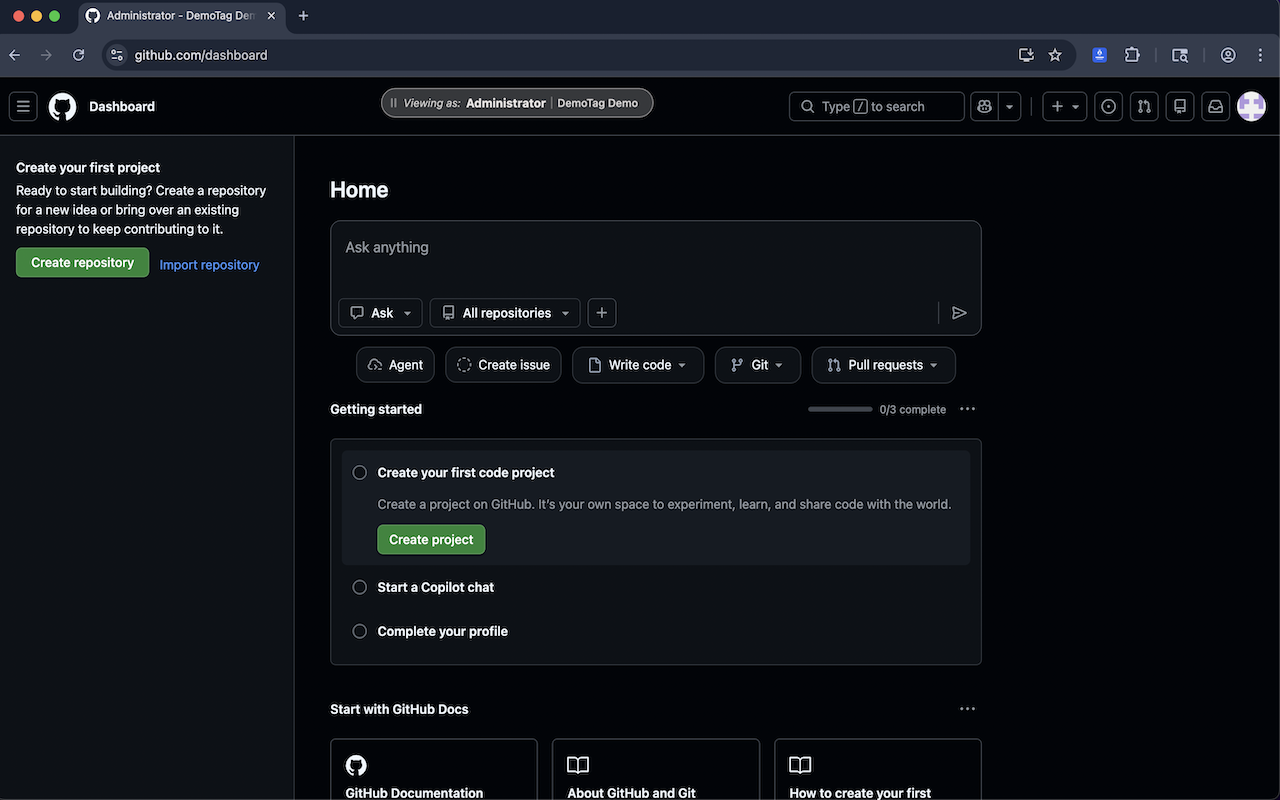Open the browser profile icon

(1228, 55)
